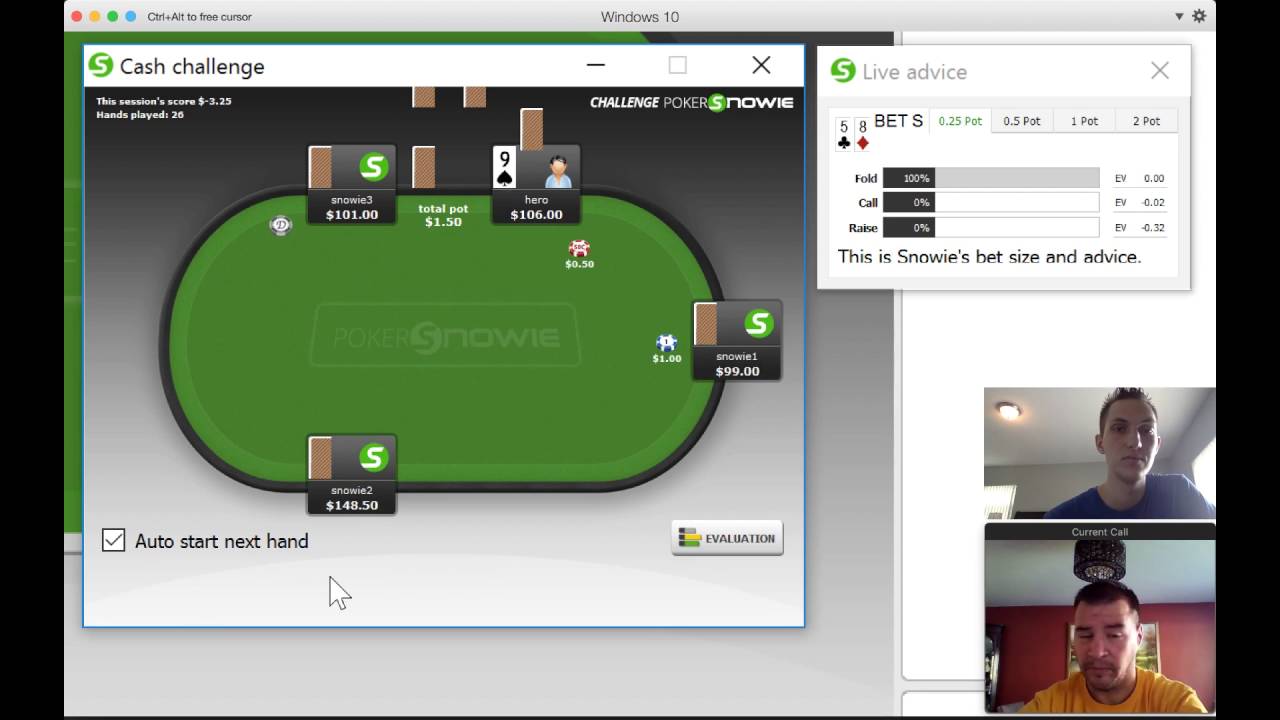The image size is (1280, 720).
Task: Select the 2 Pot tab
Action: (x=1146, y=121)
